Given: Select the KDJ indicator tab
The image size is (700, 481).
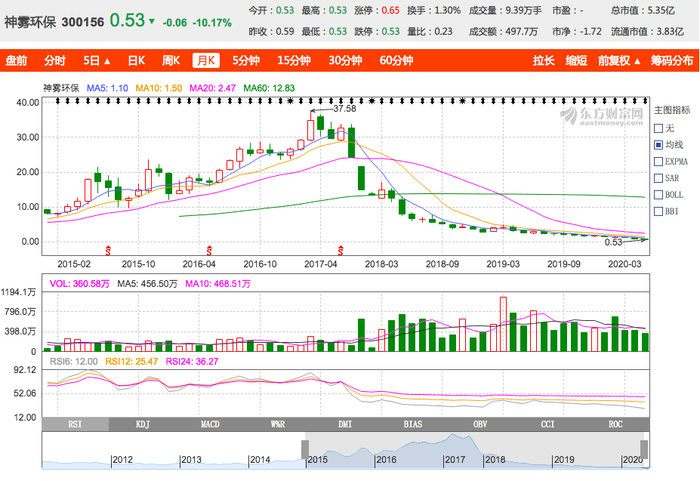Looking at the screenshot, I should click(142, 424).
